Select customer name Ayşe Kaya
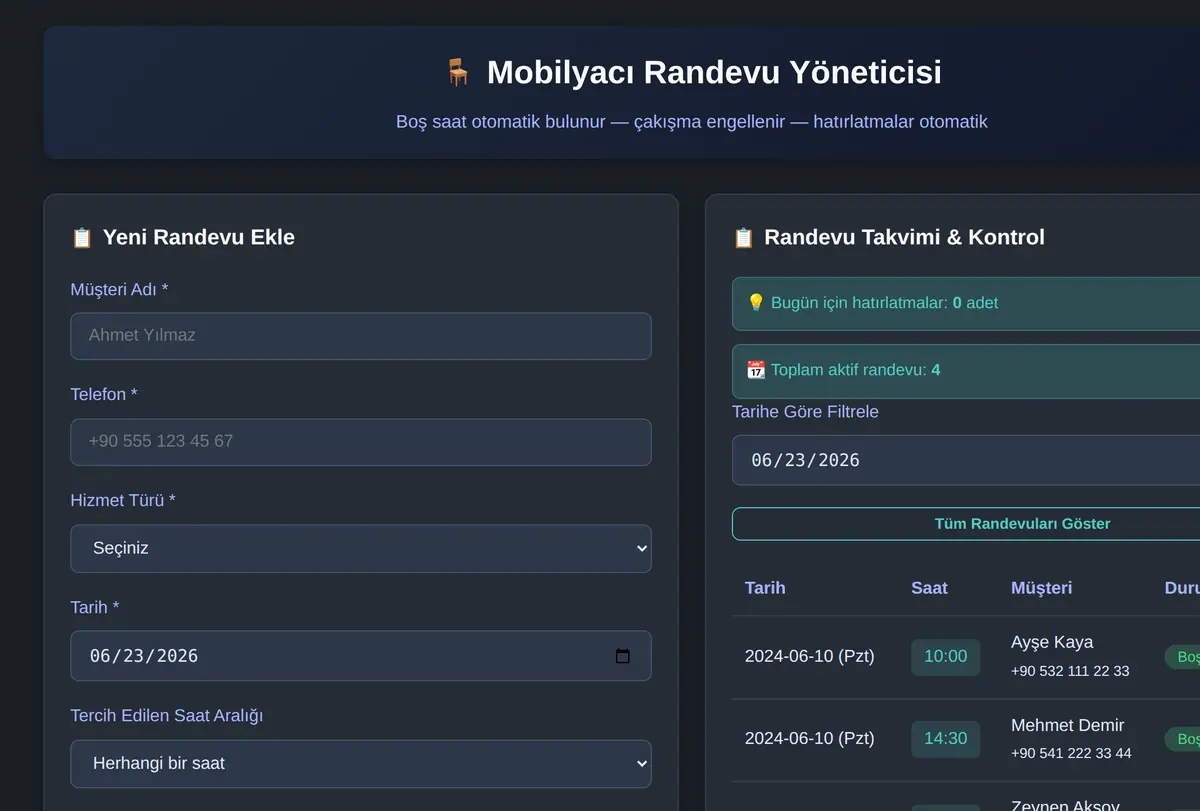This screenshot has width=1200, height=811. tap(1052, 643)
